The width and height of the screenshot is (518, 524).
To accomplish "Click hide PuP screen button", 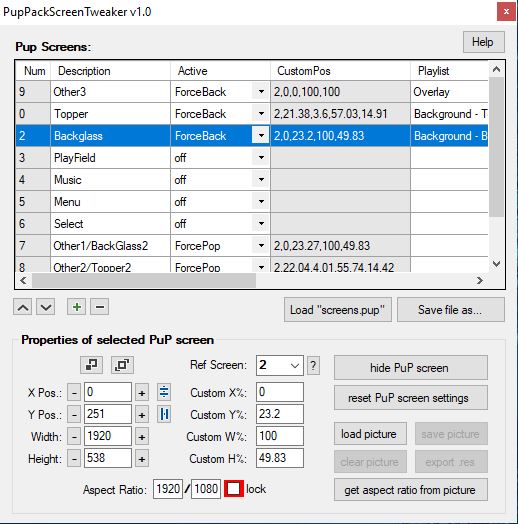I will [x=411, y=368].
